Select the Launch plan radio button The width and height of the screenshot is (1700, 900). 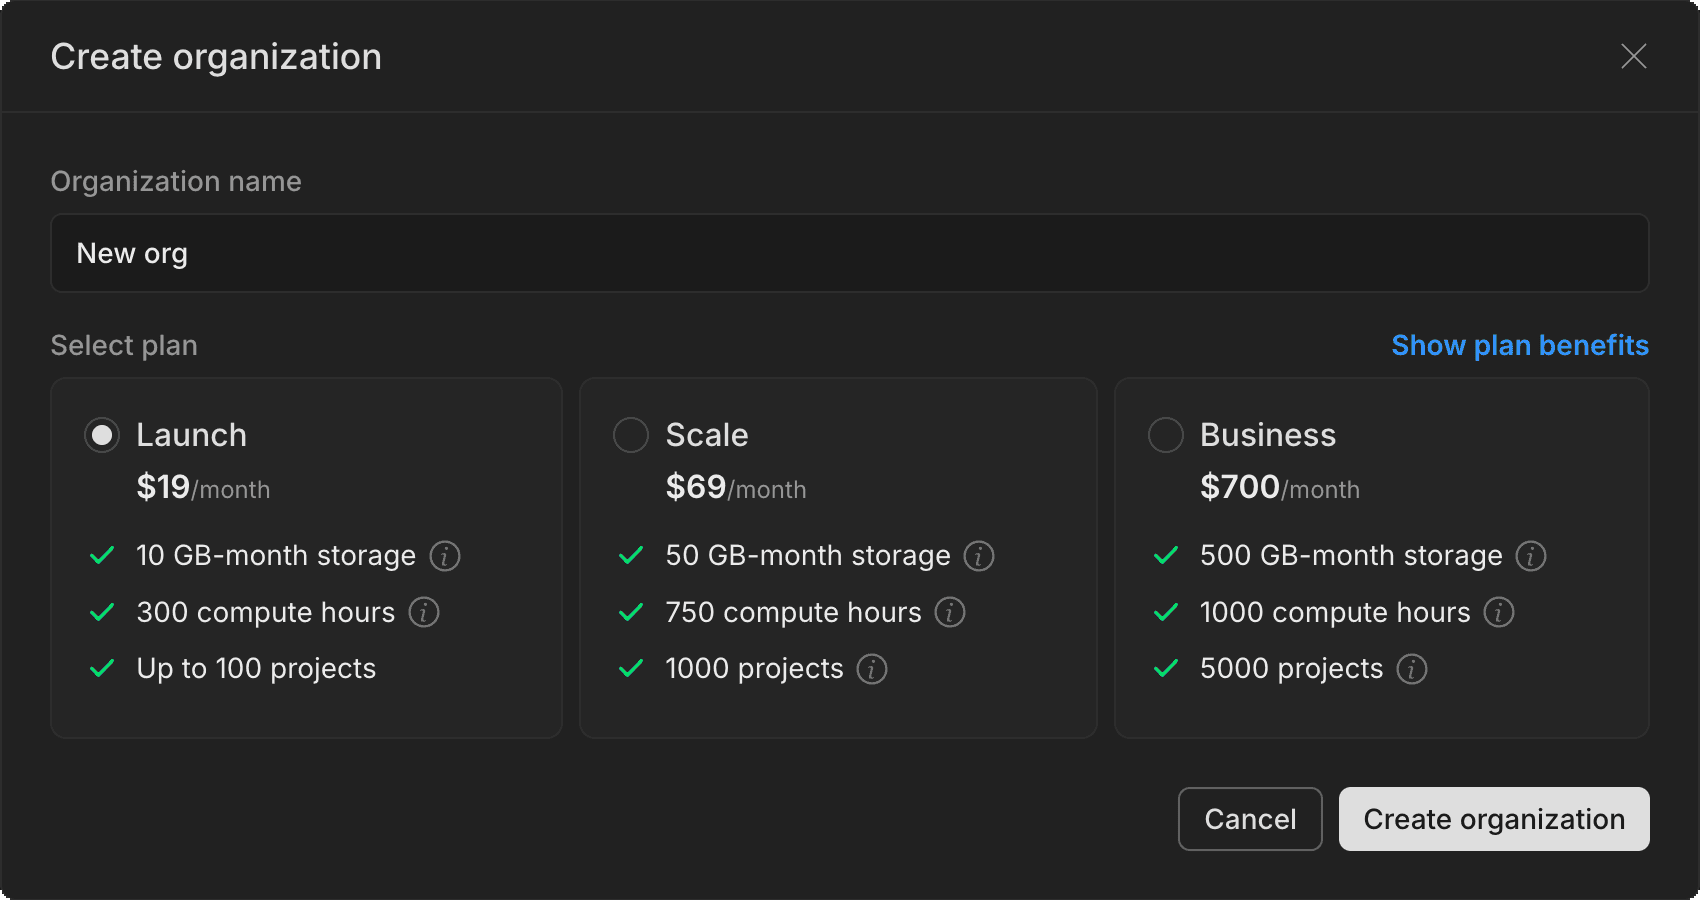click(101, 434)
